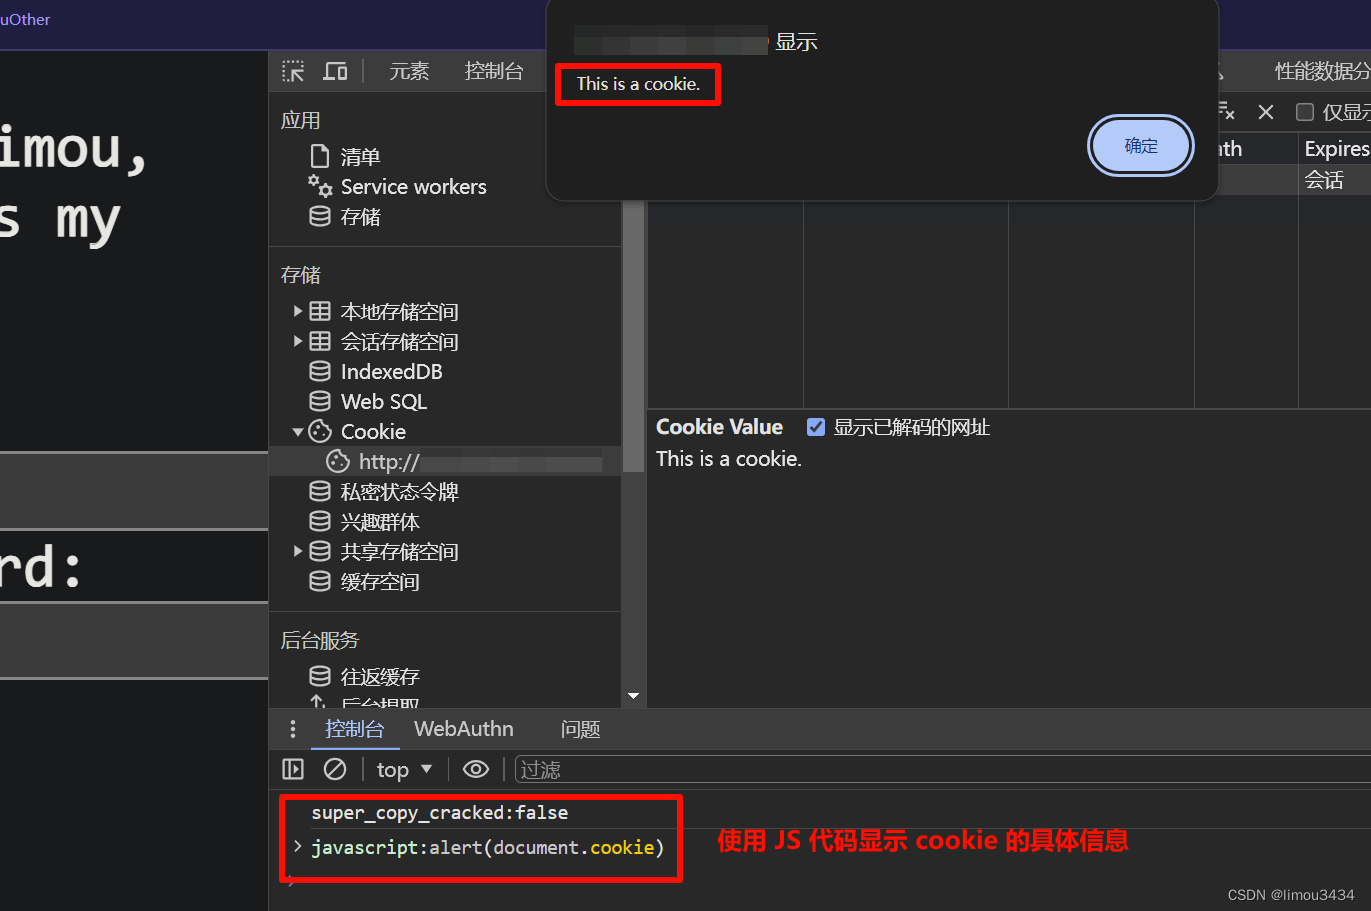The width and height of the screenshot is (1371, 911).
Task: Clear the console with the ban icon
Action: coord(335,769)
